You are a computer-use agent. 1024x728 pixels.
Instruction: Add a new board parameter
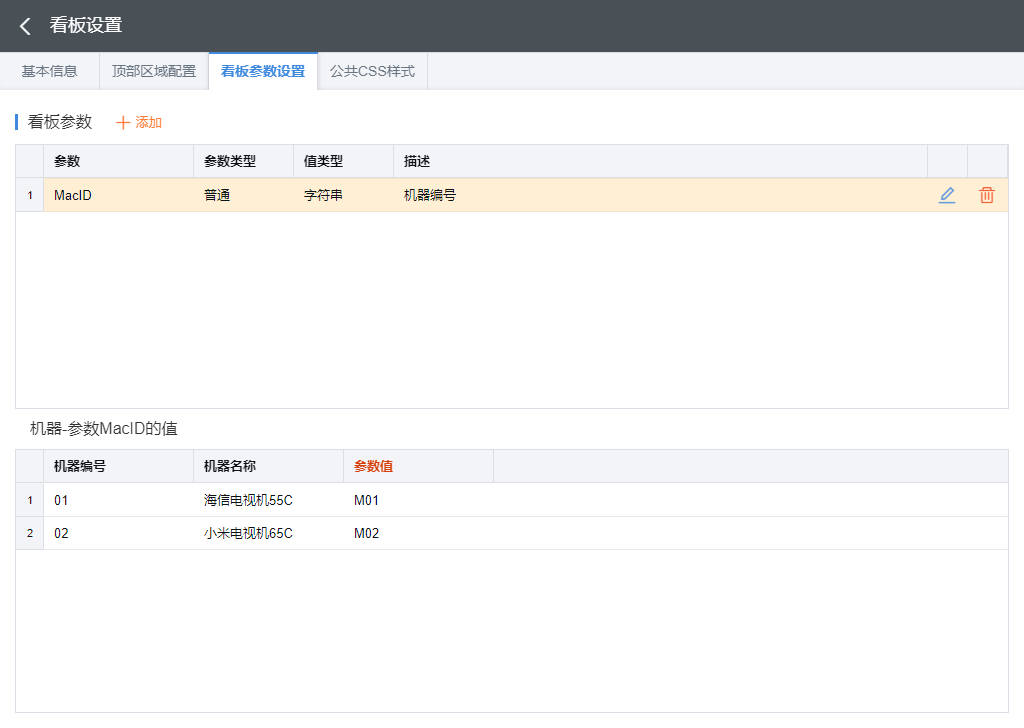point(138,122)
